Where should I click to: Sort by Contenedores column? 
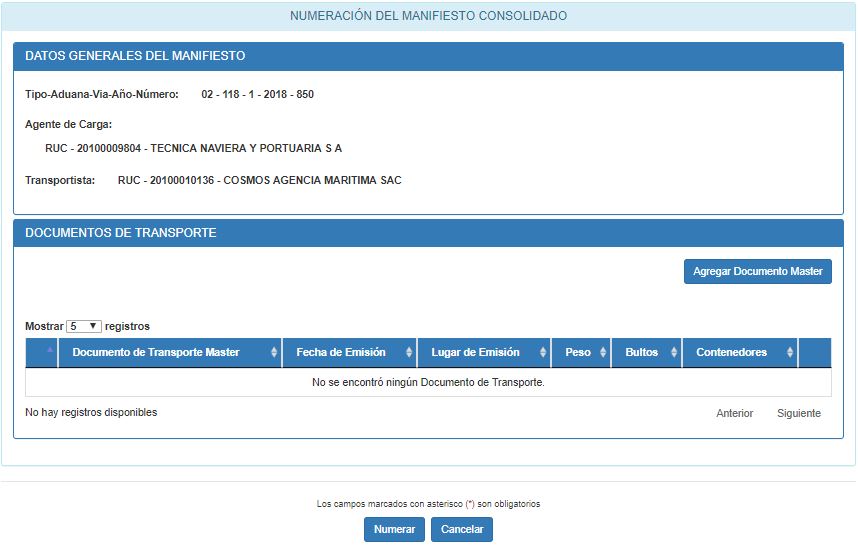point(740,353)
